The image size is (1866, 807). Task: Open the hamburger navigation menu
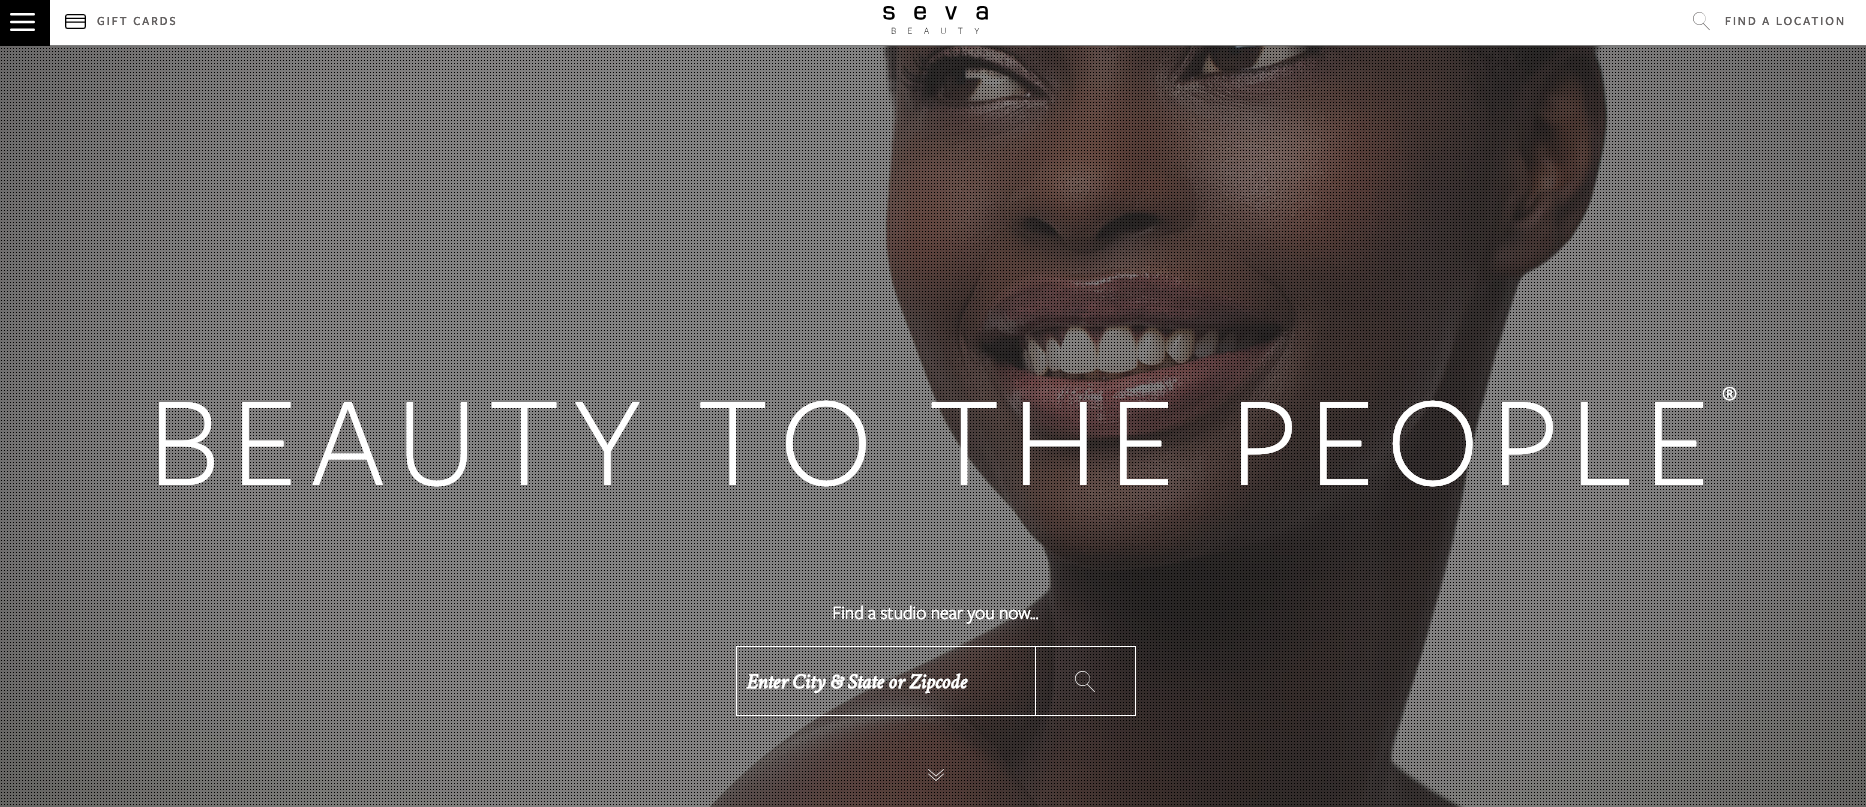(x=23, y=22)
